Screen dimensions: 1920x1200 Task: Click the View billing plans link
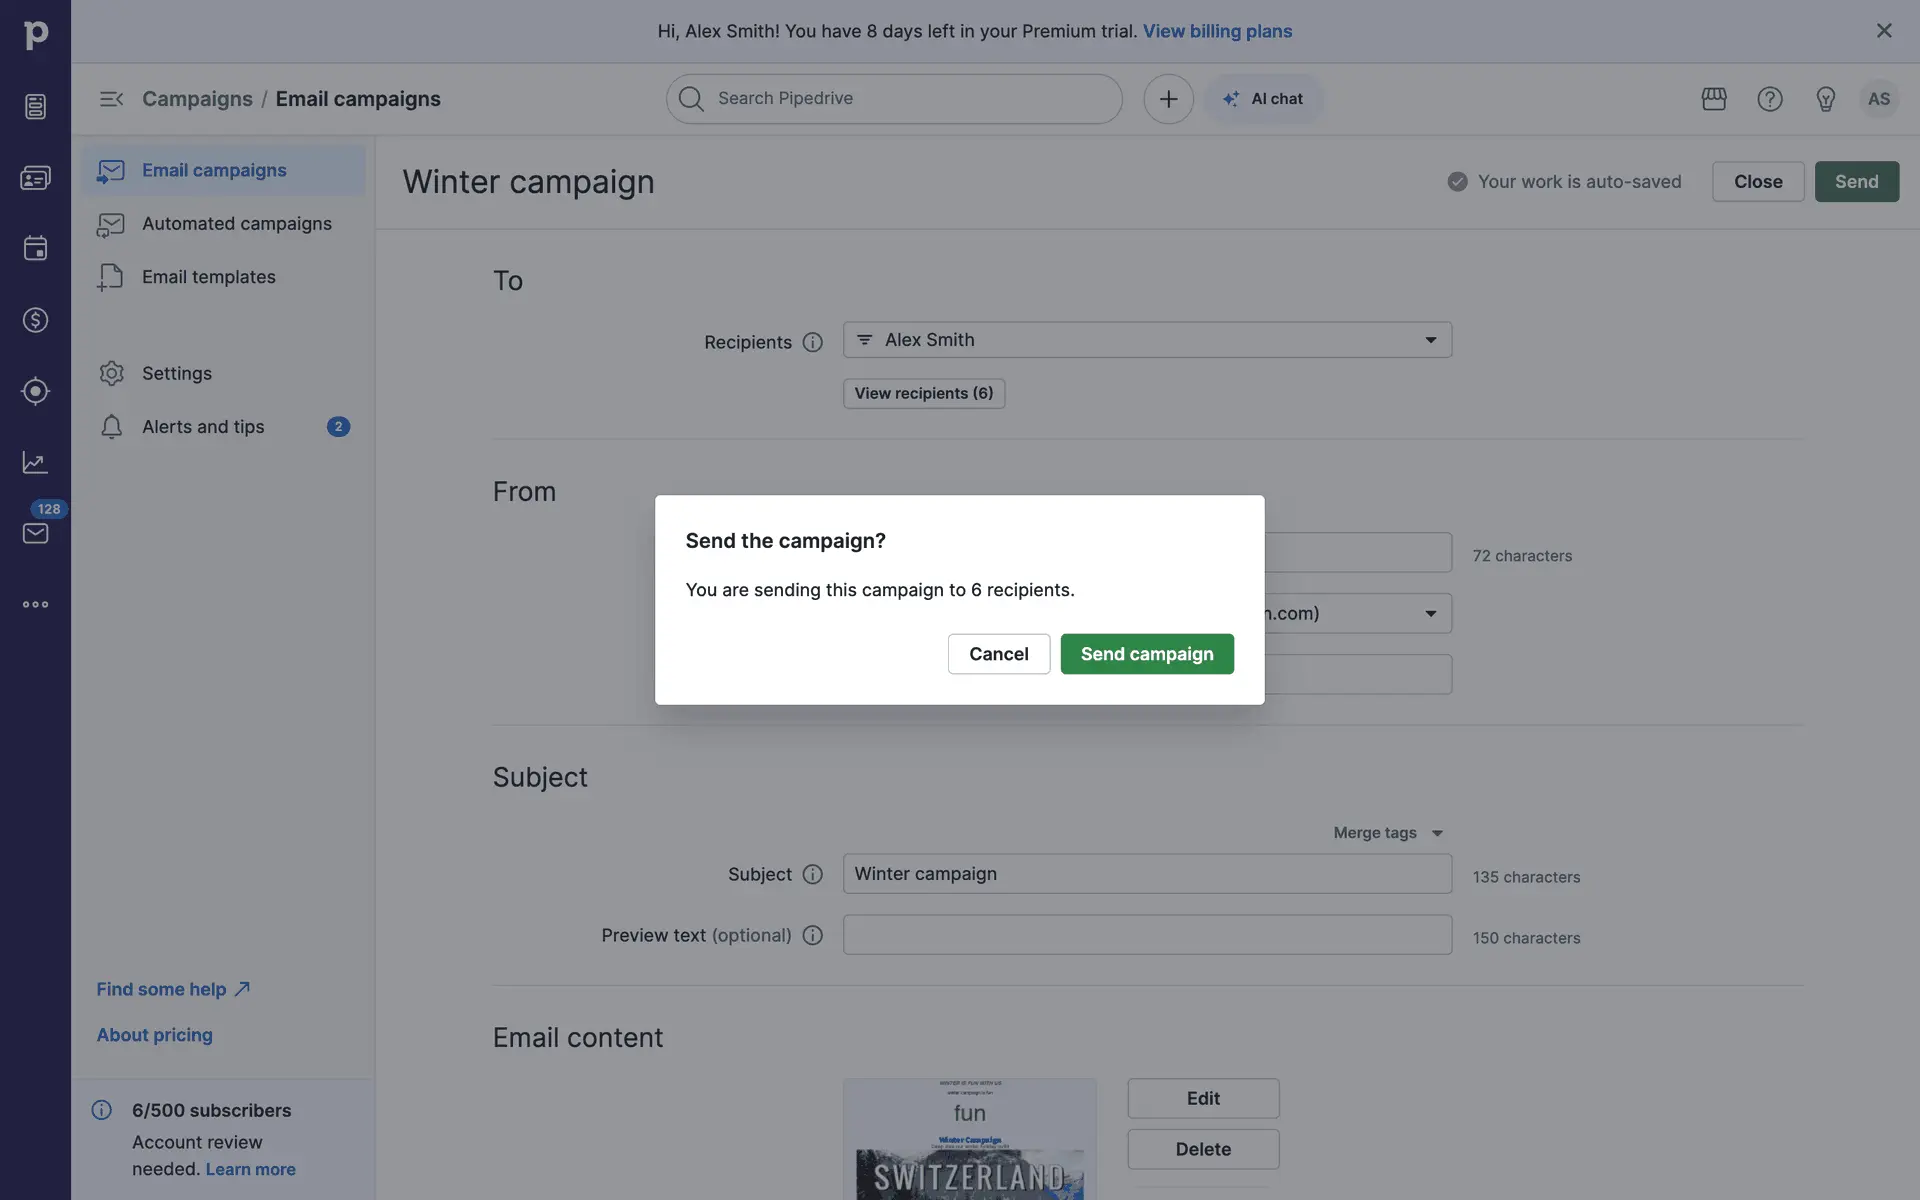click(x=1217, y=31)
